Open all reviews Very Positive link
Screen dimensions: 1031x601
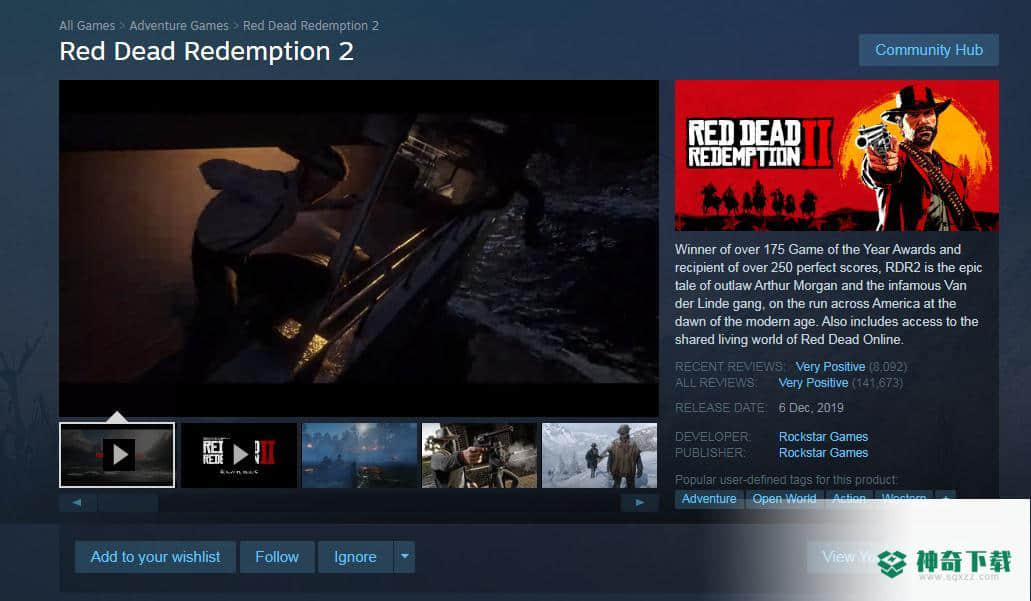click(x=813, y=383)
